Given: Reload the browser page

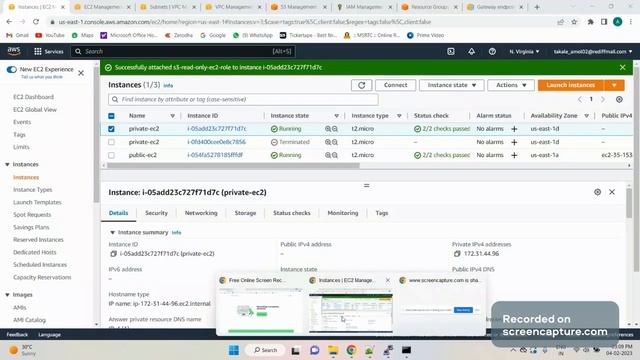Looking at the screenshot, I should pyautogui.click(x=36, y=22).
